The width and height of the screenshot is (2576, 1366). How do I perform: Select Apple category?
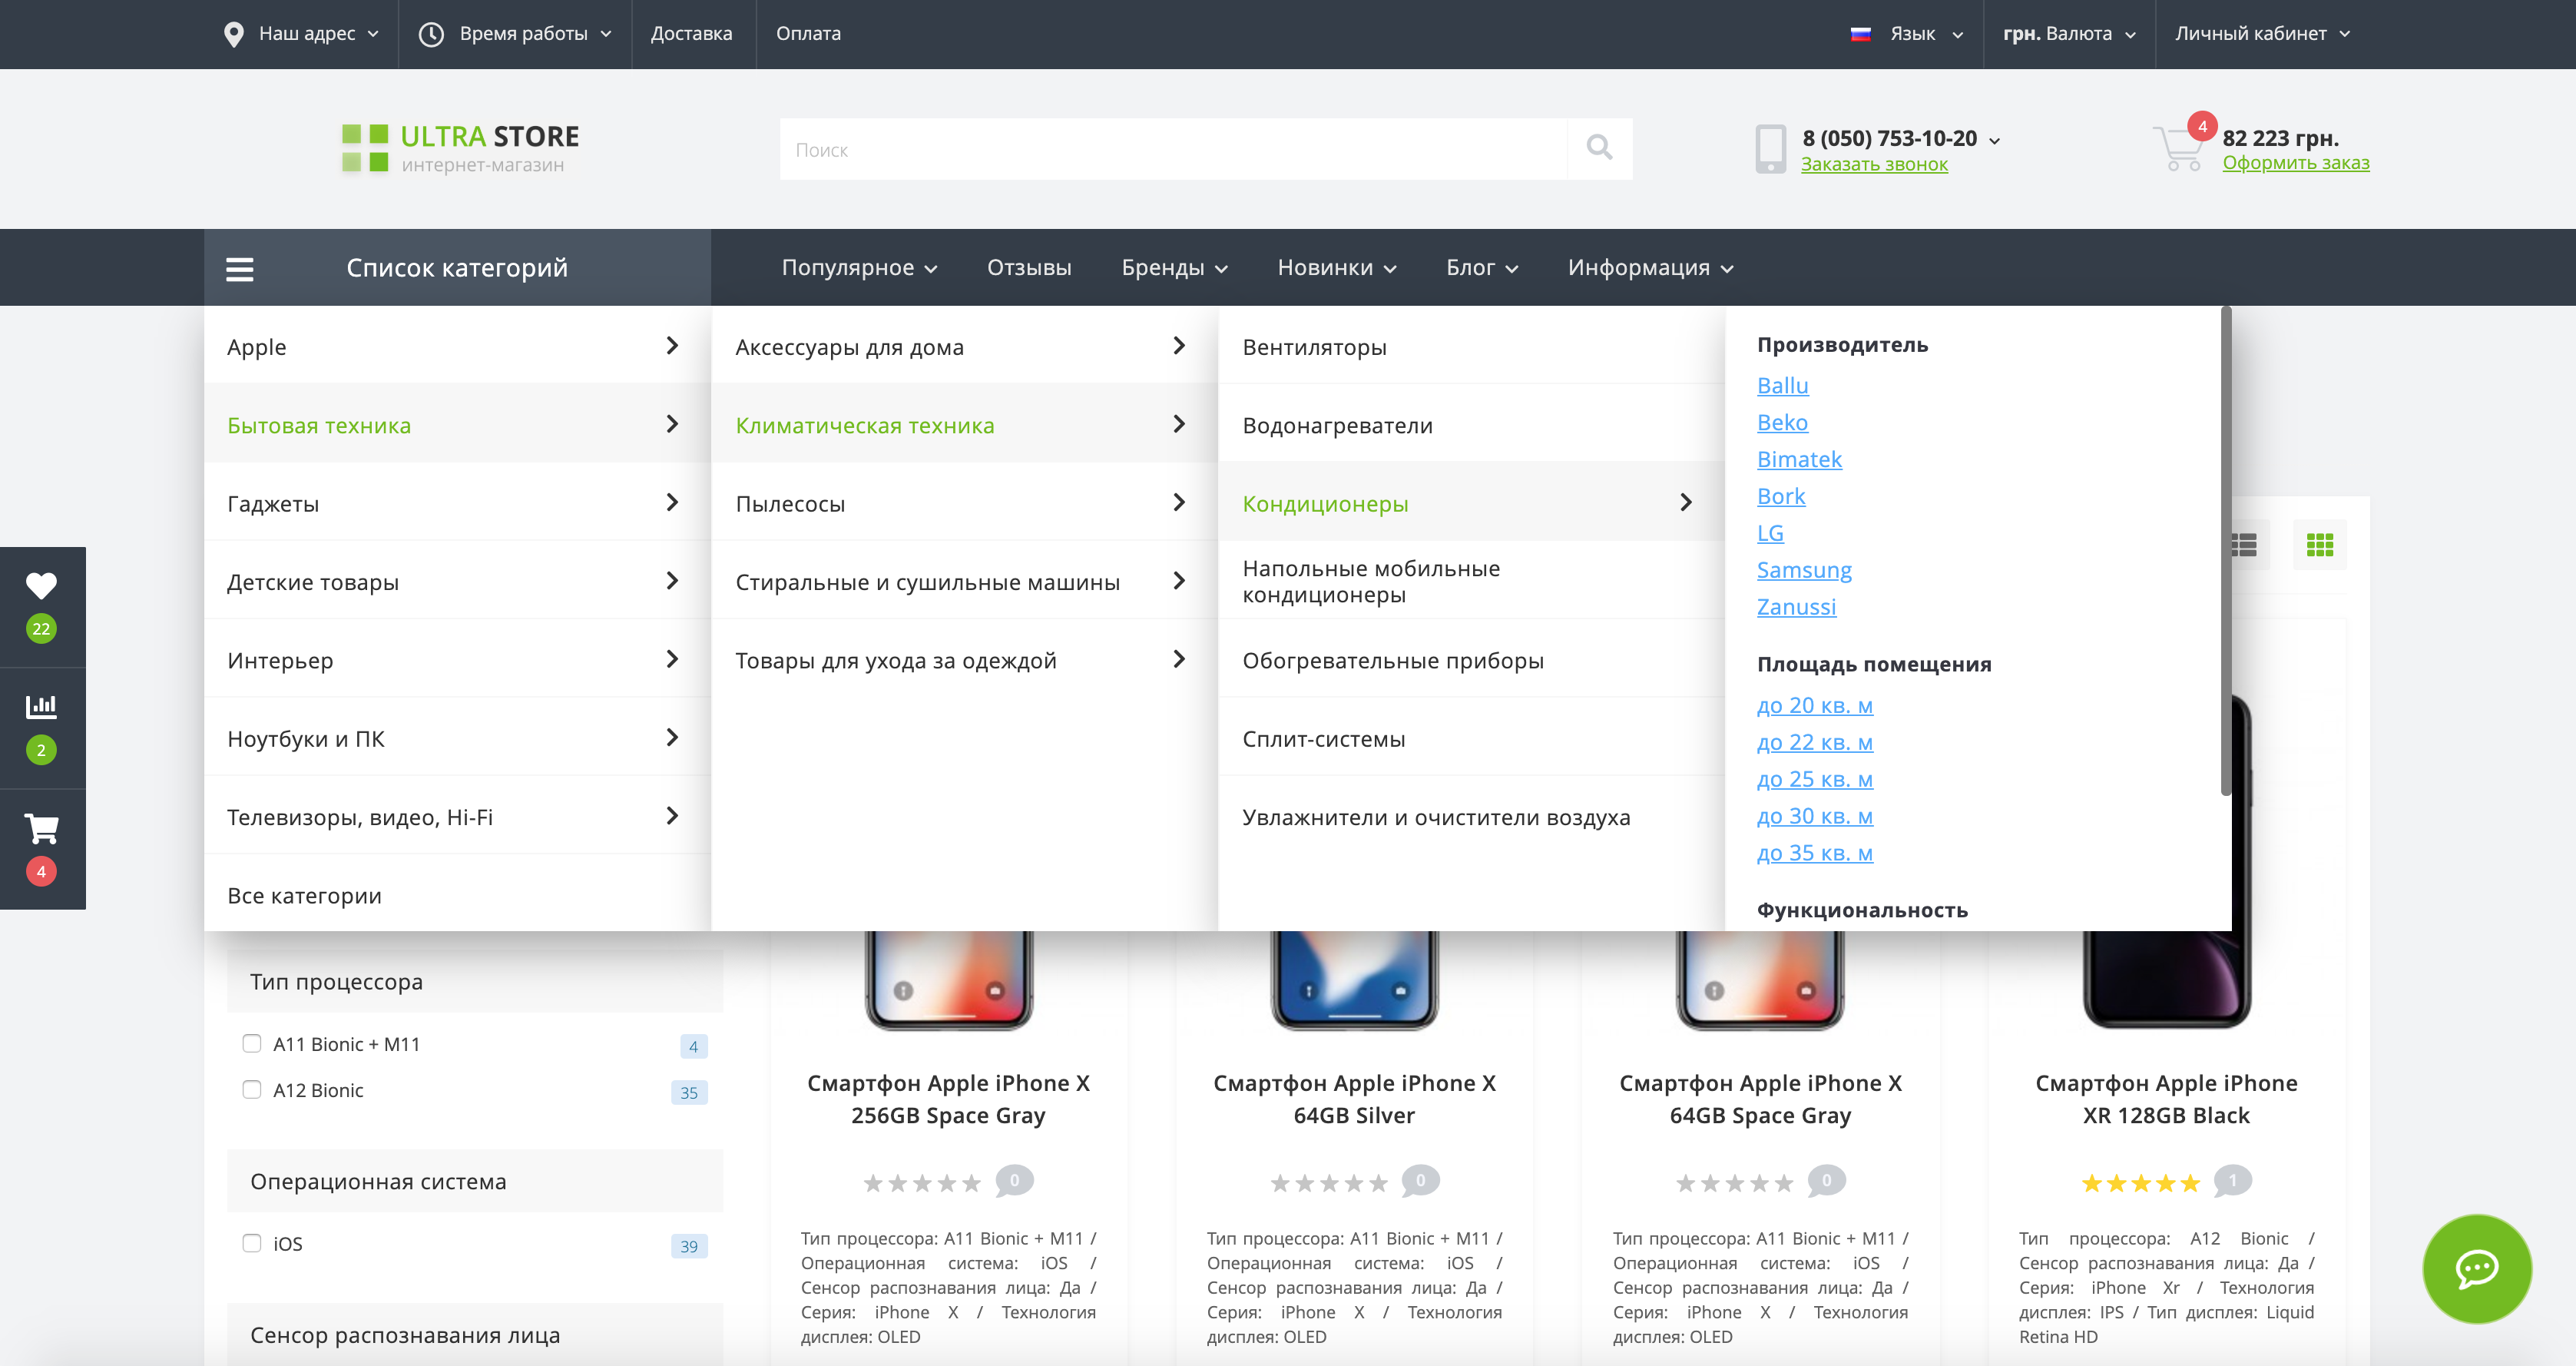[457, 346]
